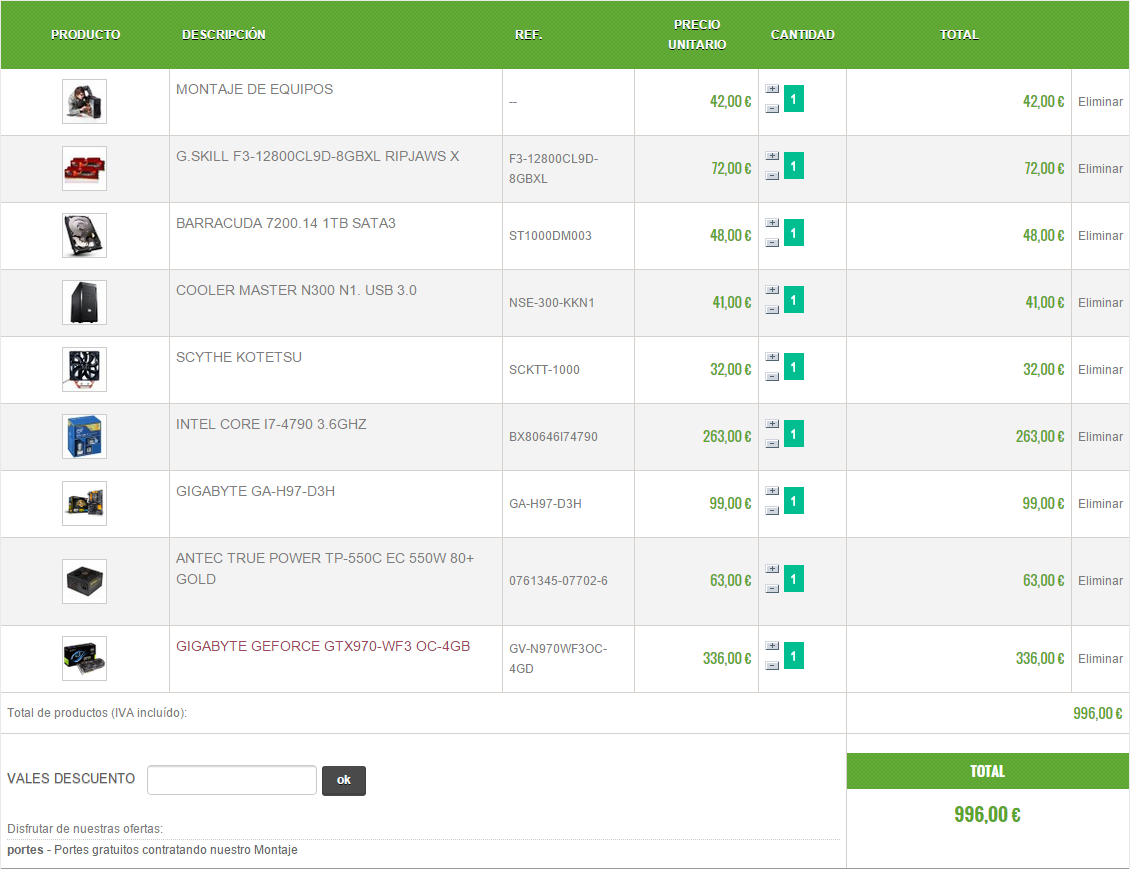
Task: Select the quantity box for INTEL CORE I7-4790
Action: click(x=793, y=434)
